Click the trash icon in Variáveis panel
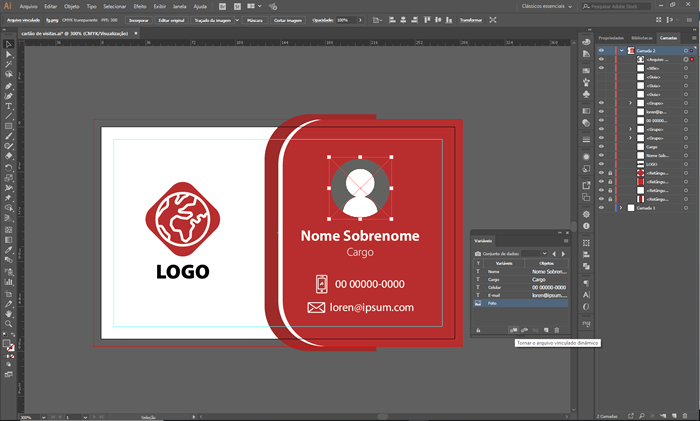The width and height of the screenshot is (700, 421). coord(557,330)
